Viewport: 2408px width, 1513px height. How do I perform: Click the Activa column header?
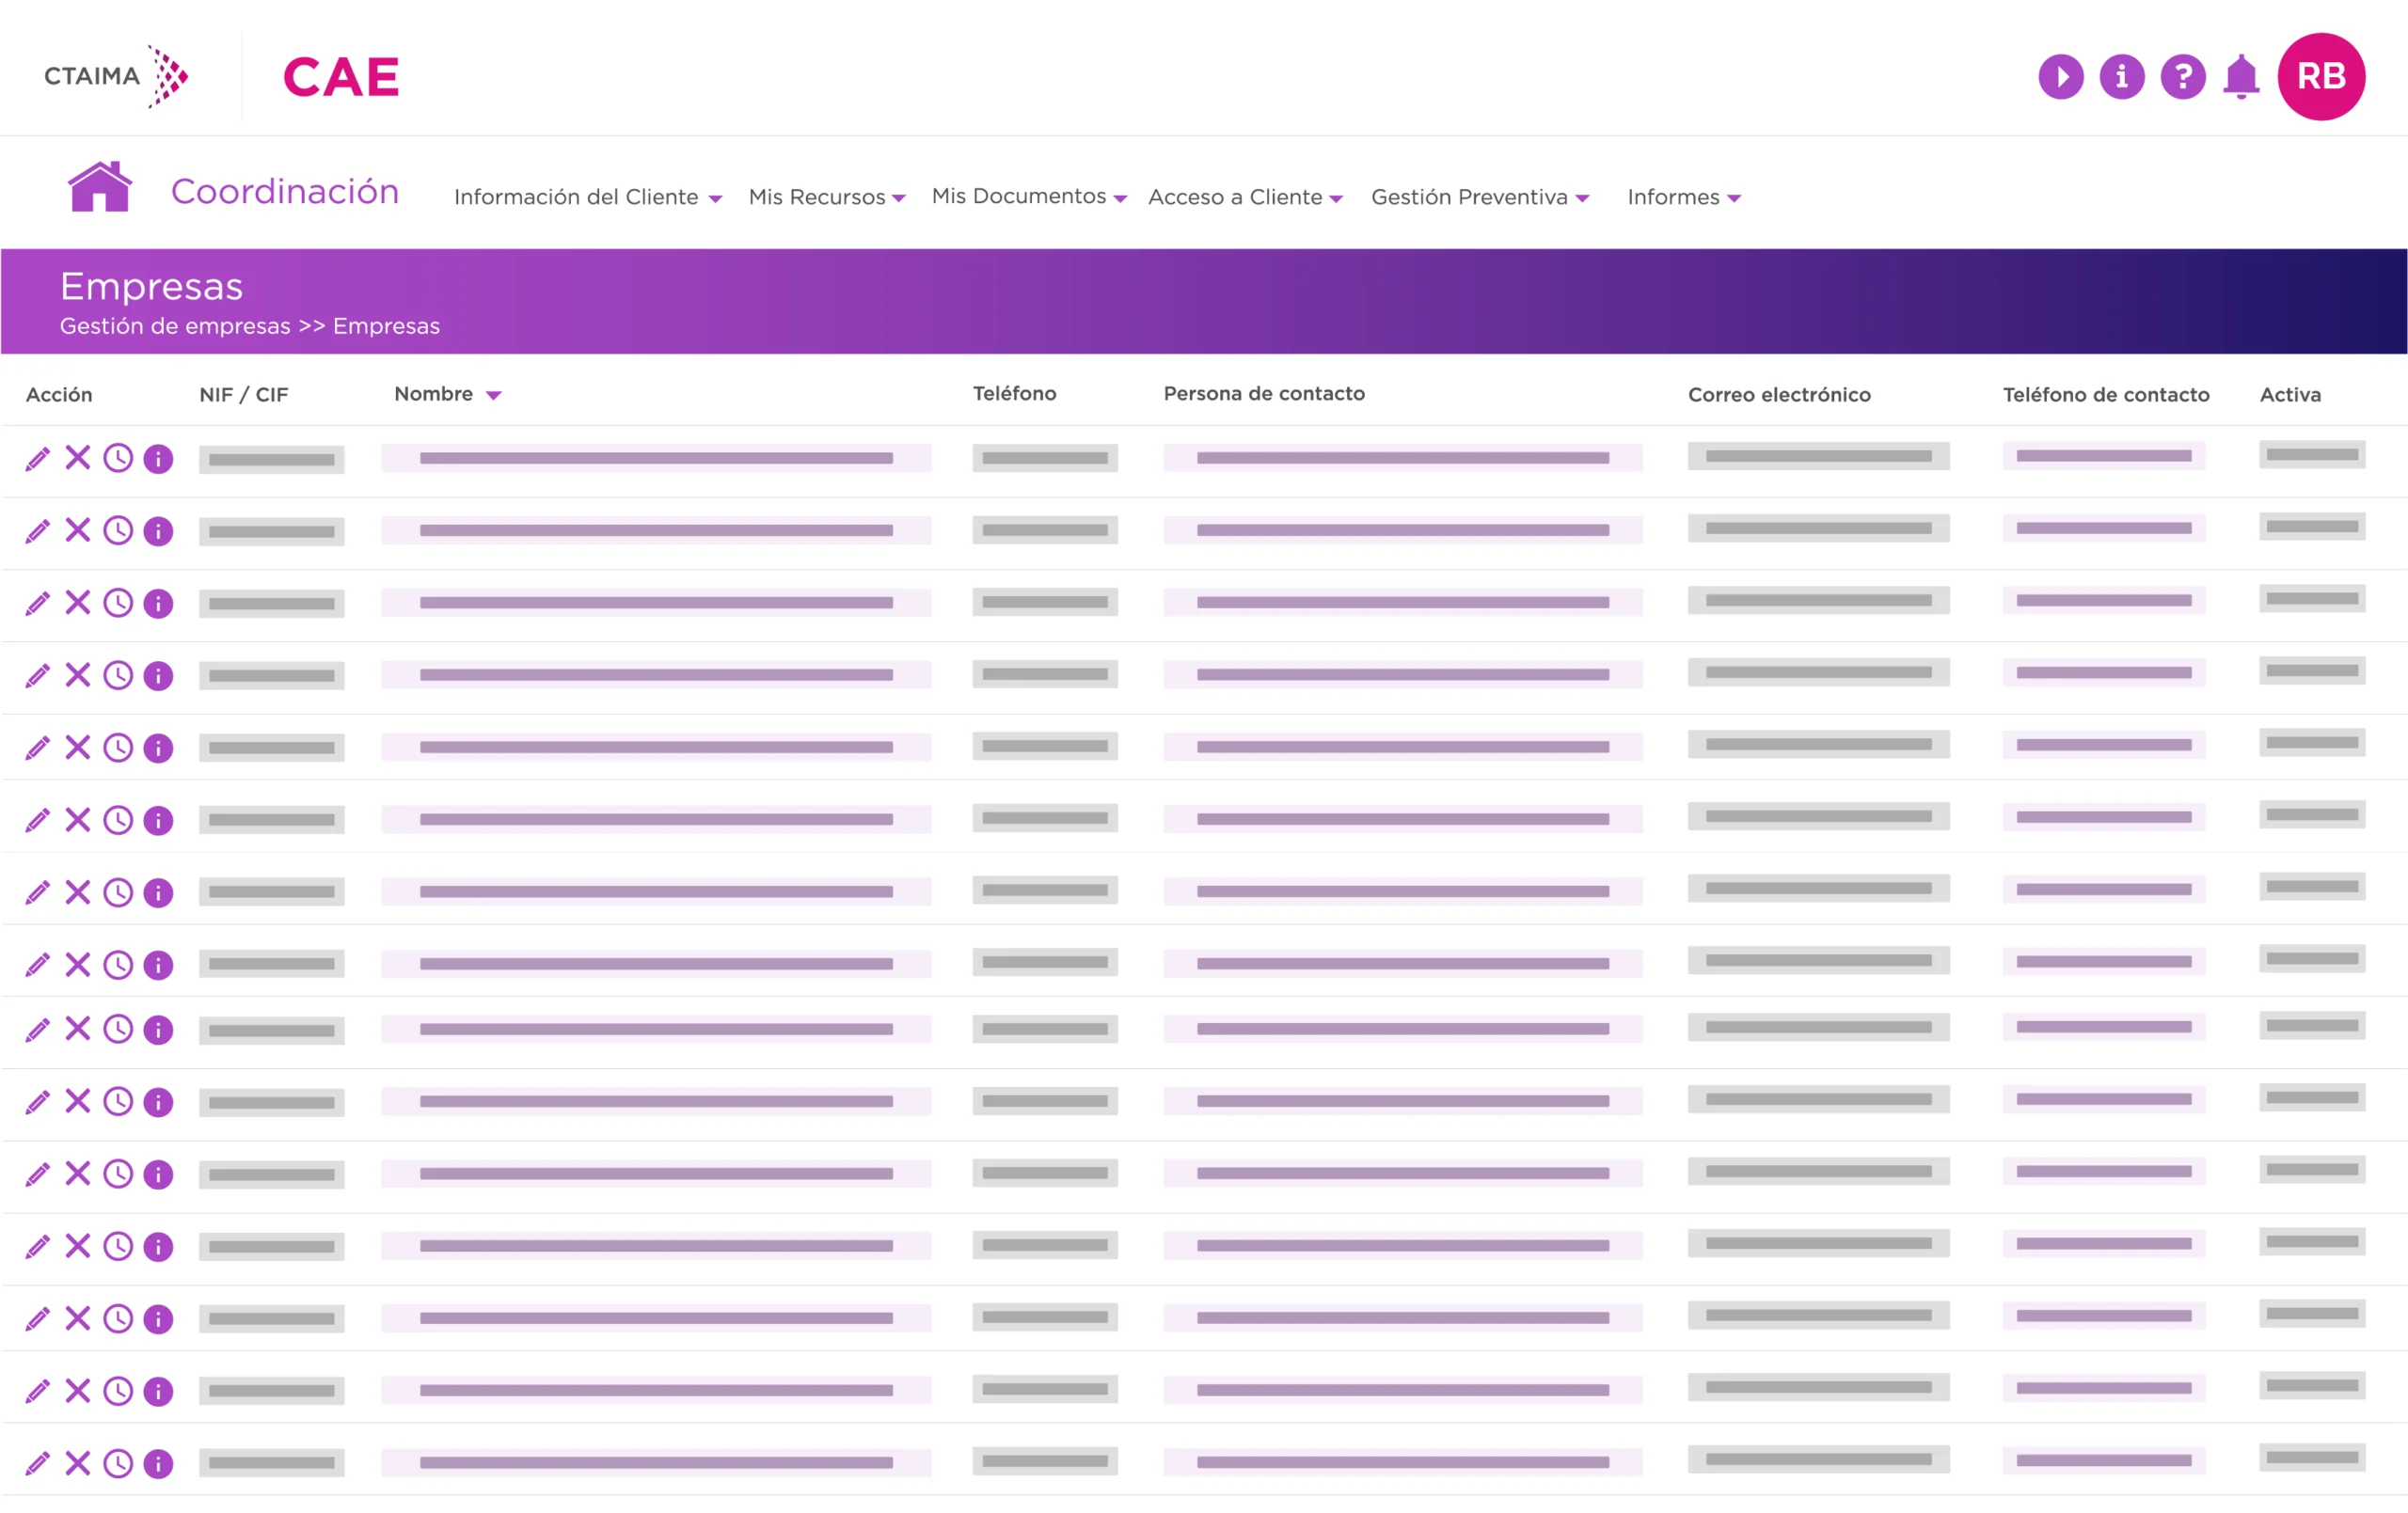pyautogui.click(x=2290, y=395)
